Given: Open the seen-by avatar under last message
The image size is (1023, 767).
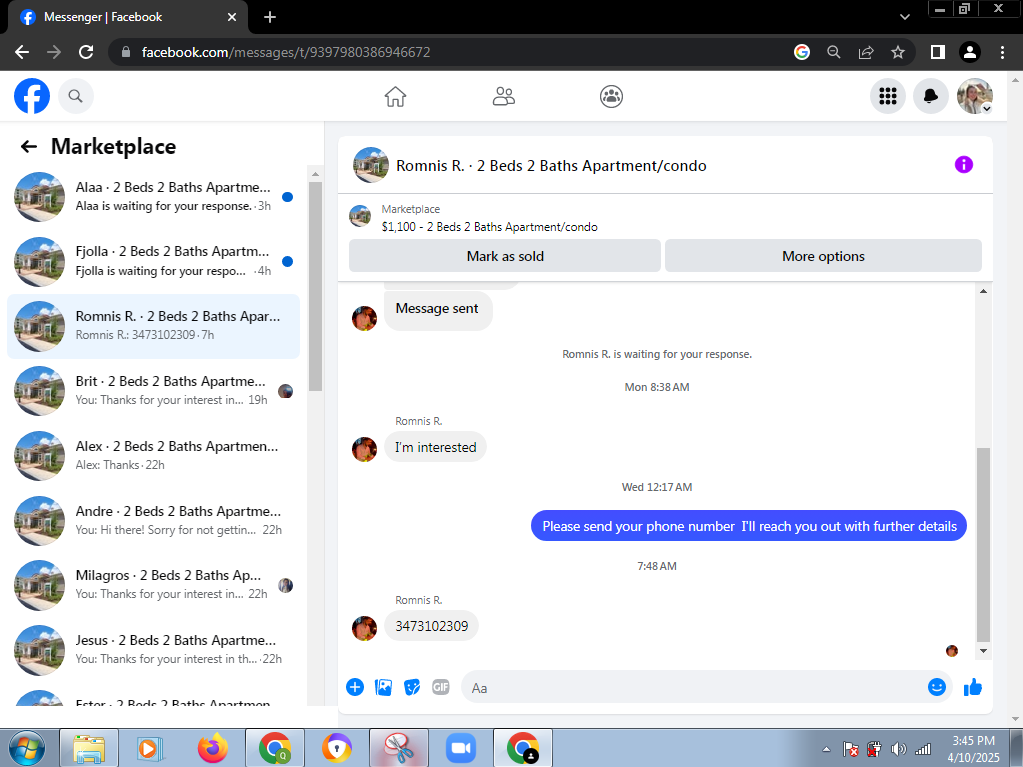Looking at the screenshot, I should point(952,650).
